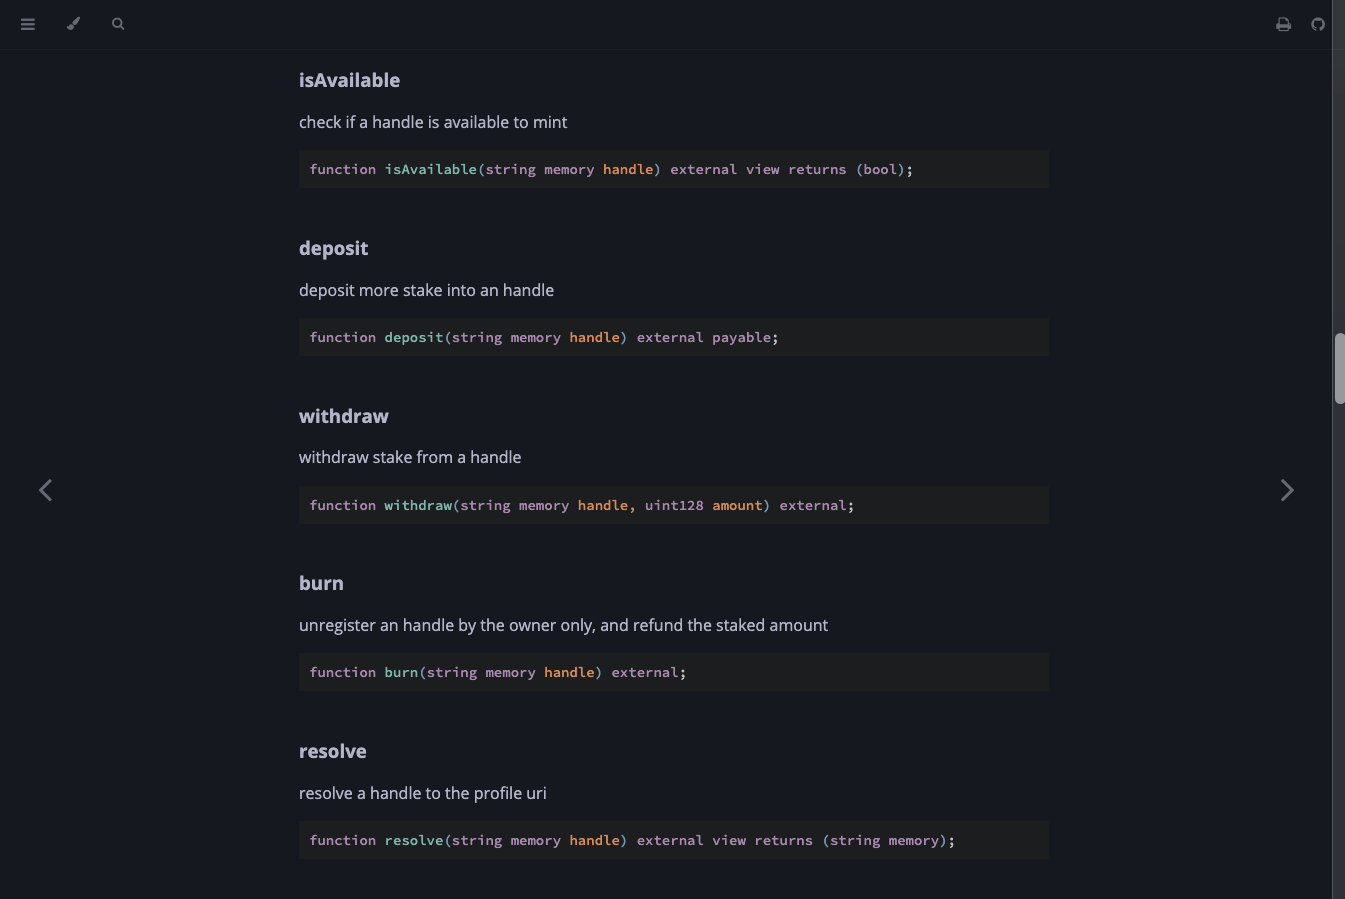Click the withdraw function code block

[x=674, y=505]
